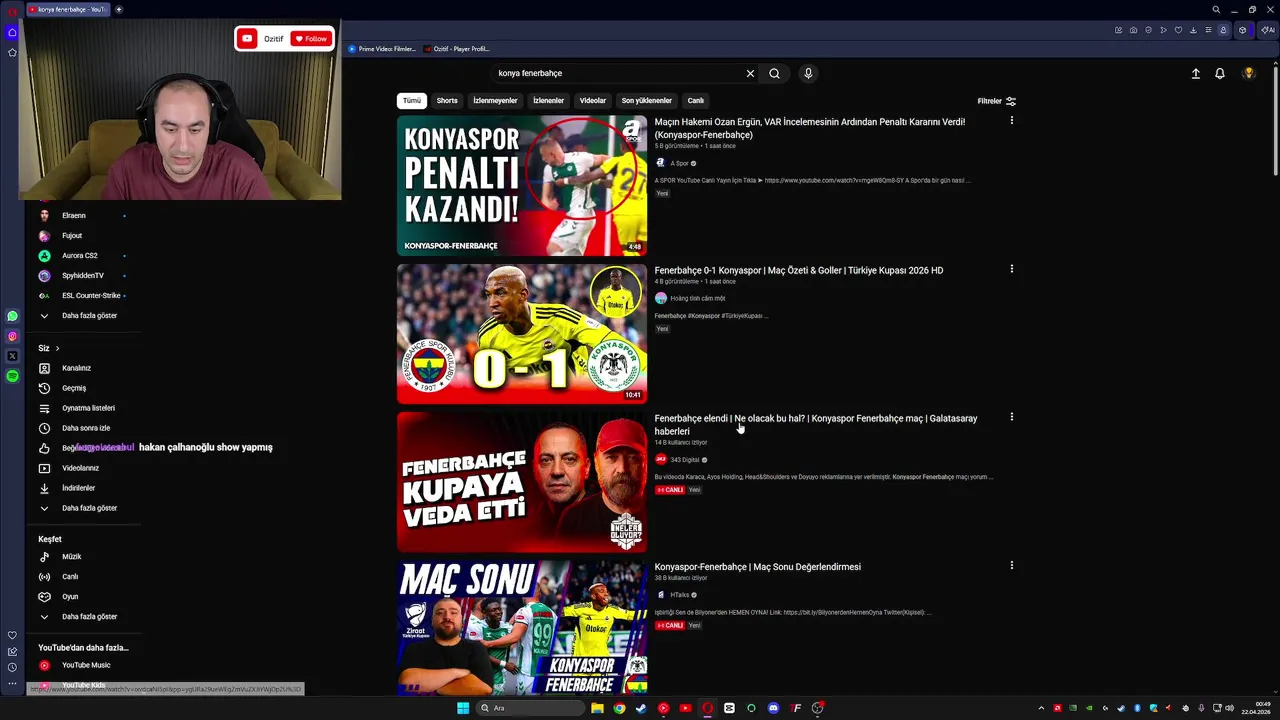Screen dimensions: 1280x720
Task: Open the YouTube account avatar menu
Action: (x=1249, y=73)
